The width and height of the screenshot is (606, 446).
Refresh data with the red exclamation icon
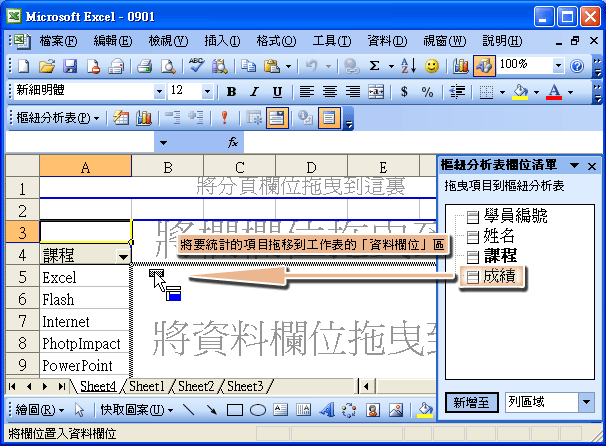pyautogui.click(x=225, y=117)
